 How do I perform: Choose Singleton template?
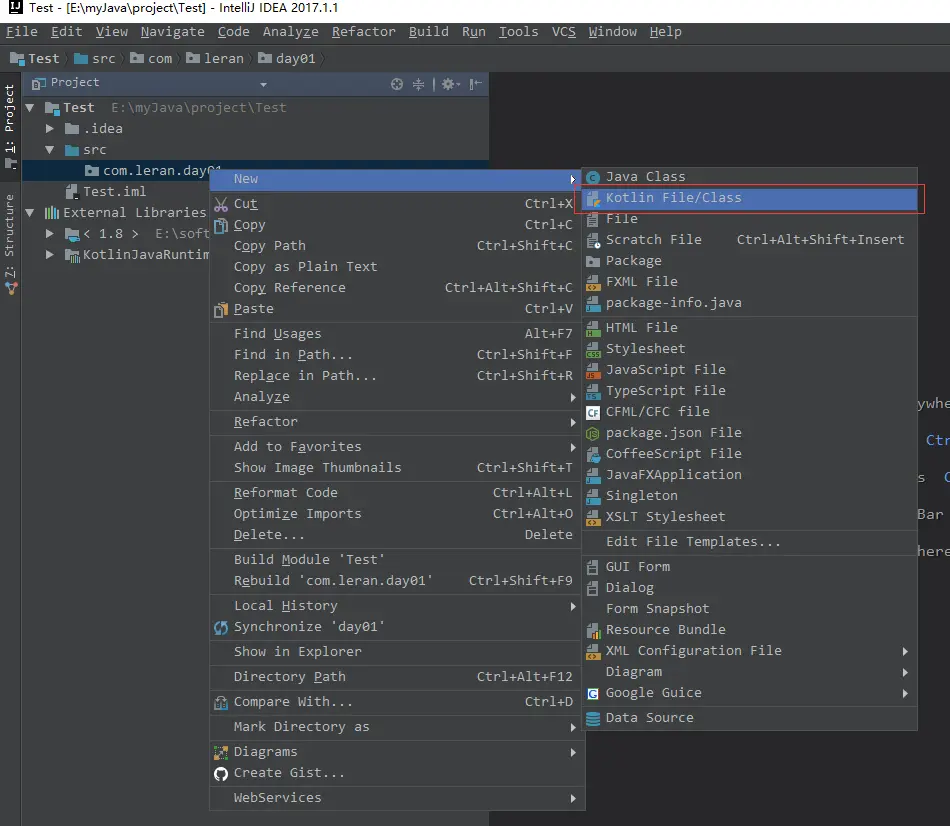750,496
